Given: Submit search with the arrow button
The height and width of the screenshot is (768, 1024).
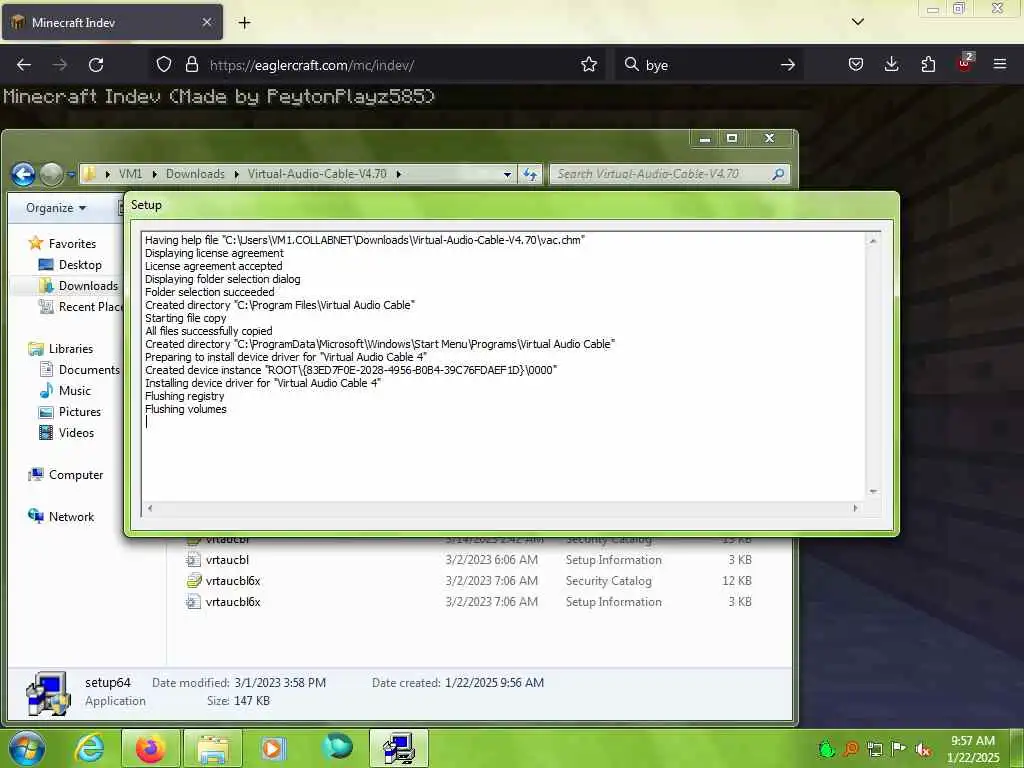Looking at the screenshot, I should pyautogui.click(x=788, y=65).
